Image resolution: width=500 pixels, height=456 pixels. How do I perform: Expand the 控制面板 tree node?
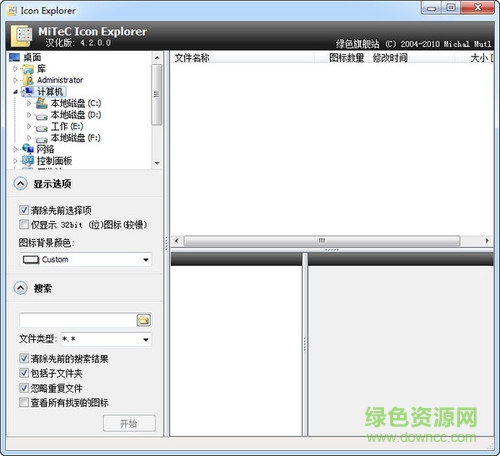click(15, 161)
